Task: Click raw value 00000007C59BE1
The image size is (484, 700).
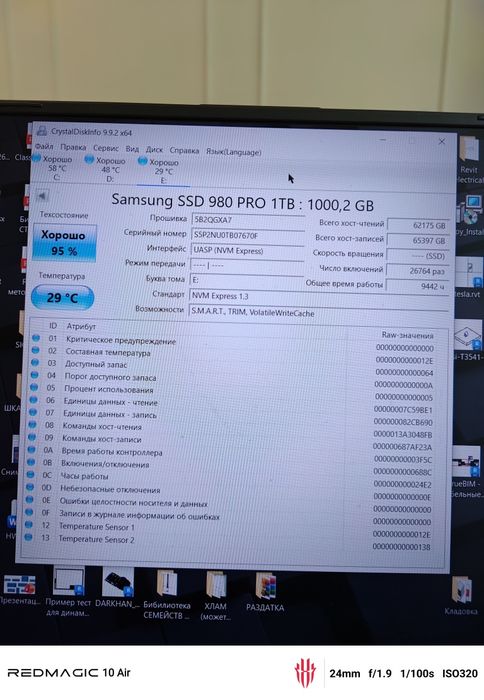Action: click(403, 409)
